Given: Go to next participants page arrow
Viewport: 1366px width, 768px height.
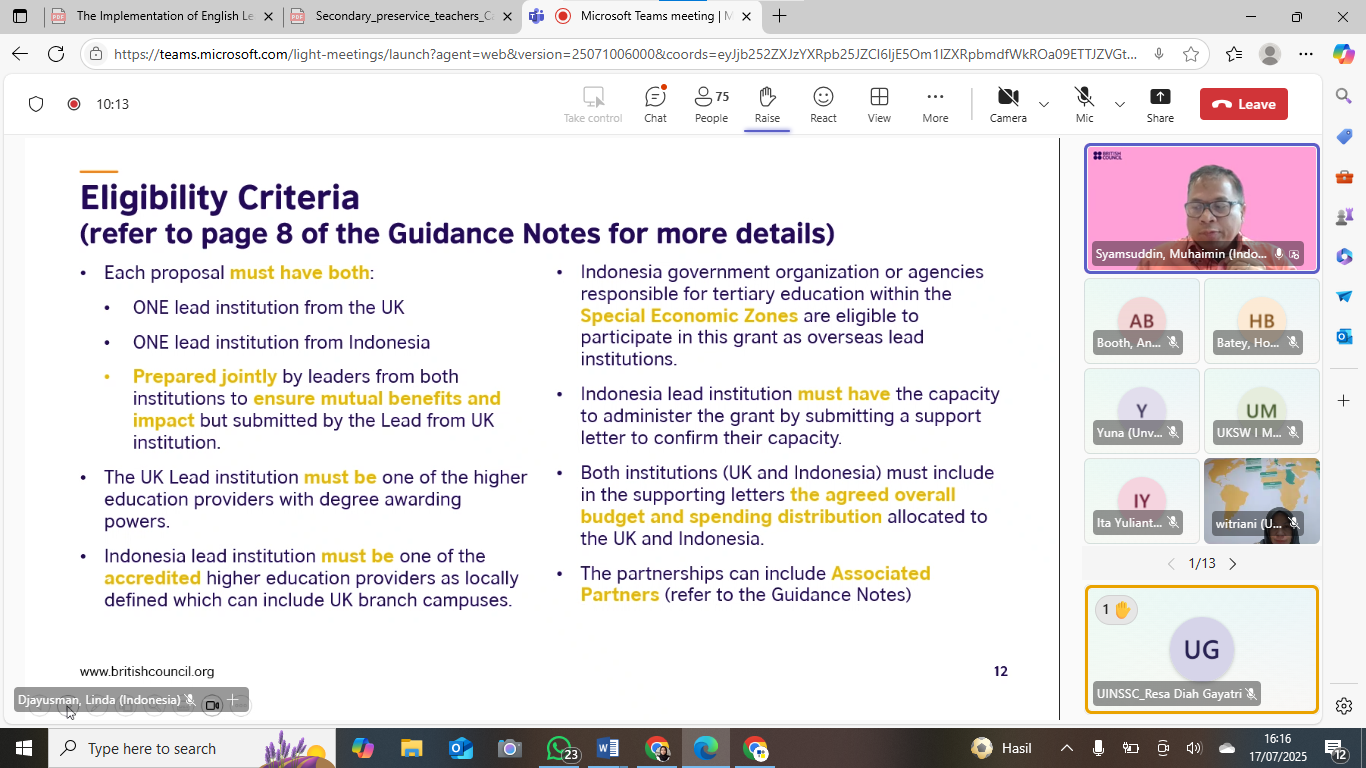Looking at the screenshot, I should [x=1232, y=564].
